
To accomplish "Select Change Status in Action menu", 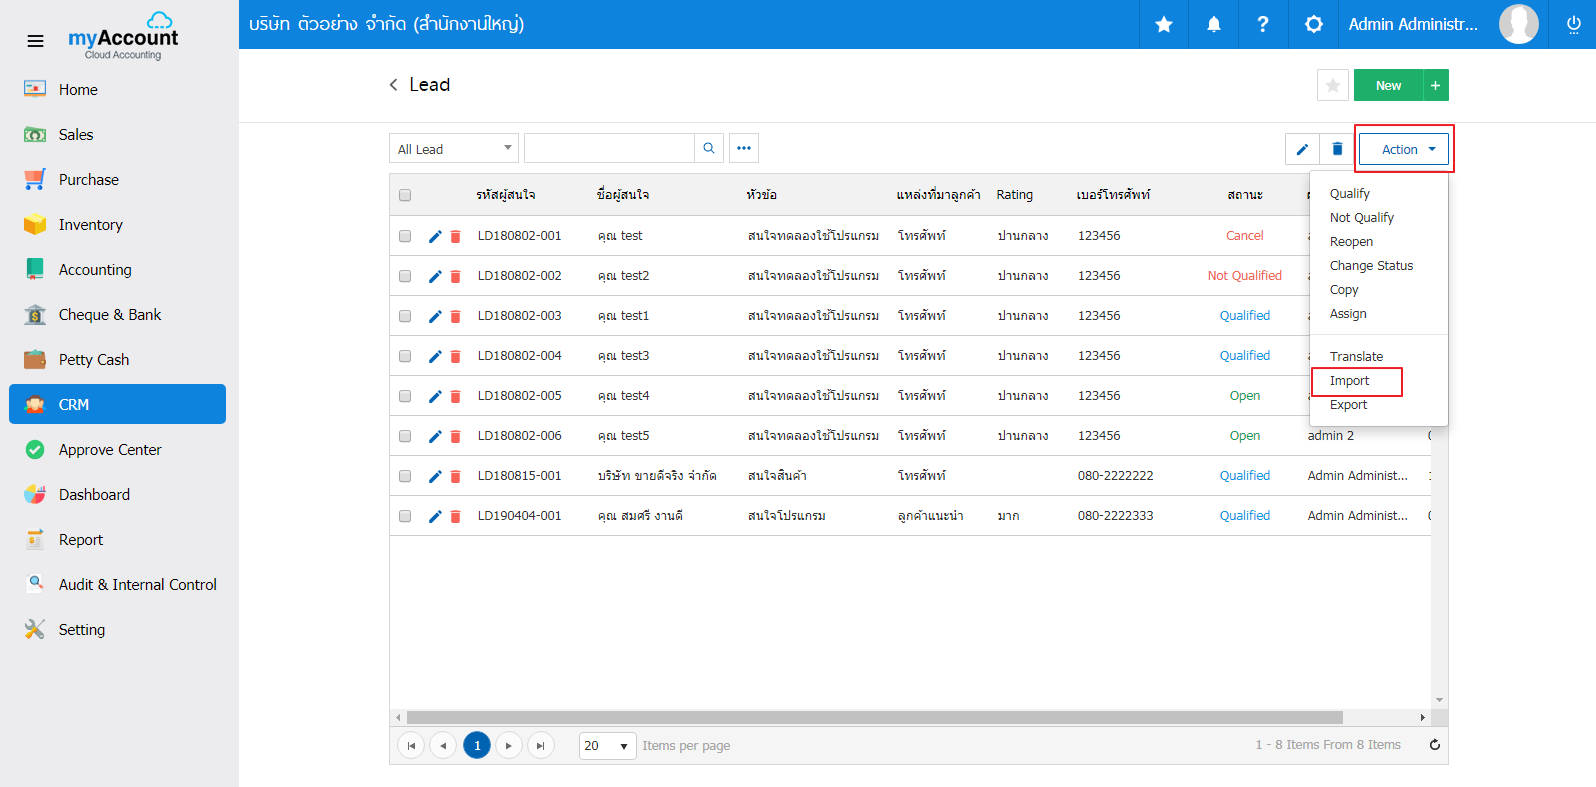I will (x=1371, y=266).
